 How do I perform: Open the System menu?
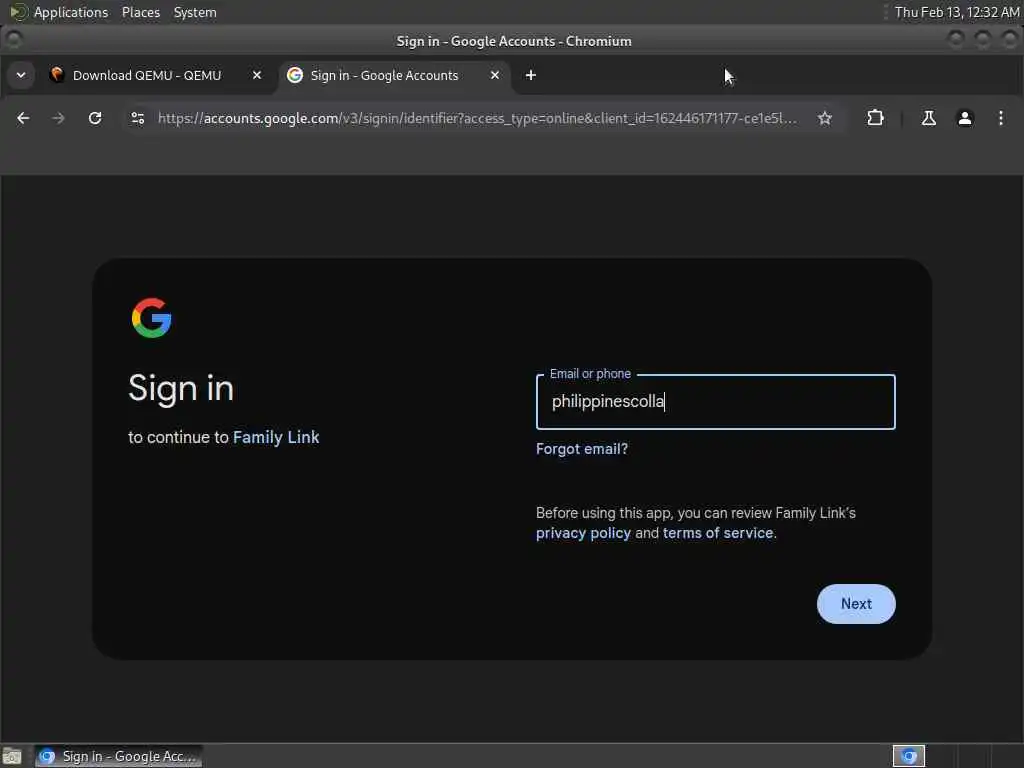(195, 12)
